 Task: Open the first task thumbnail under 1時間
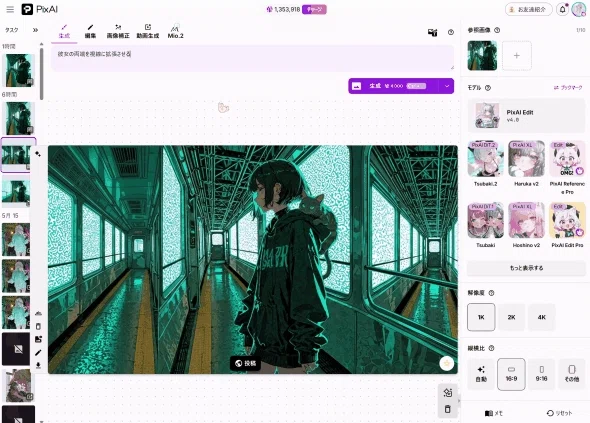18,70
